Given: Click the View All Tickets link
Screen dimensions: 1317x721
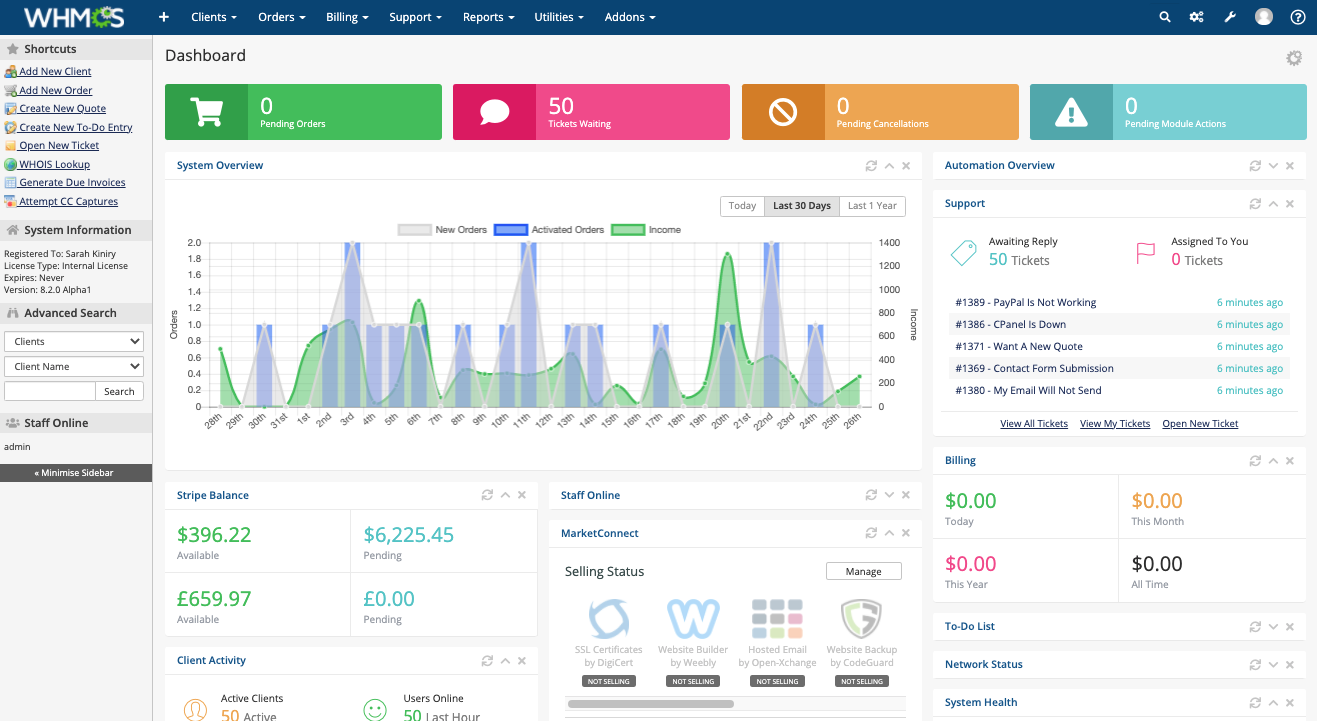Looking at the screenshot, I should point(1033,424).
